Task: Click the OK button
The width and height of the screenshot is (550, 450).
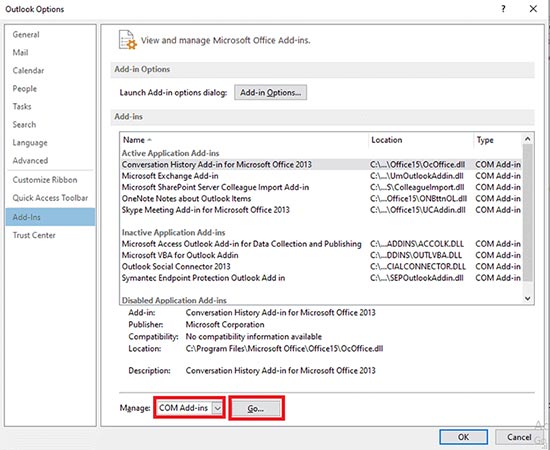Action: 463,437
